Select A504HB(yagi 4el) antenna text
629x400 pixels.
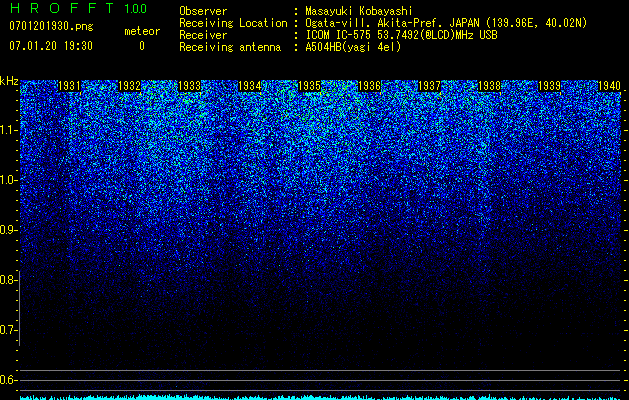tap(353, 47)
